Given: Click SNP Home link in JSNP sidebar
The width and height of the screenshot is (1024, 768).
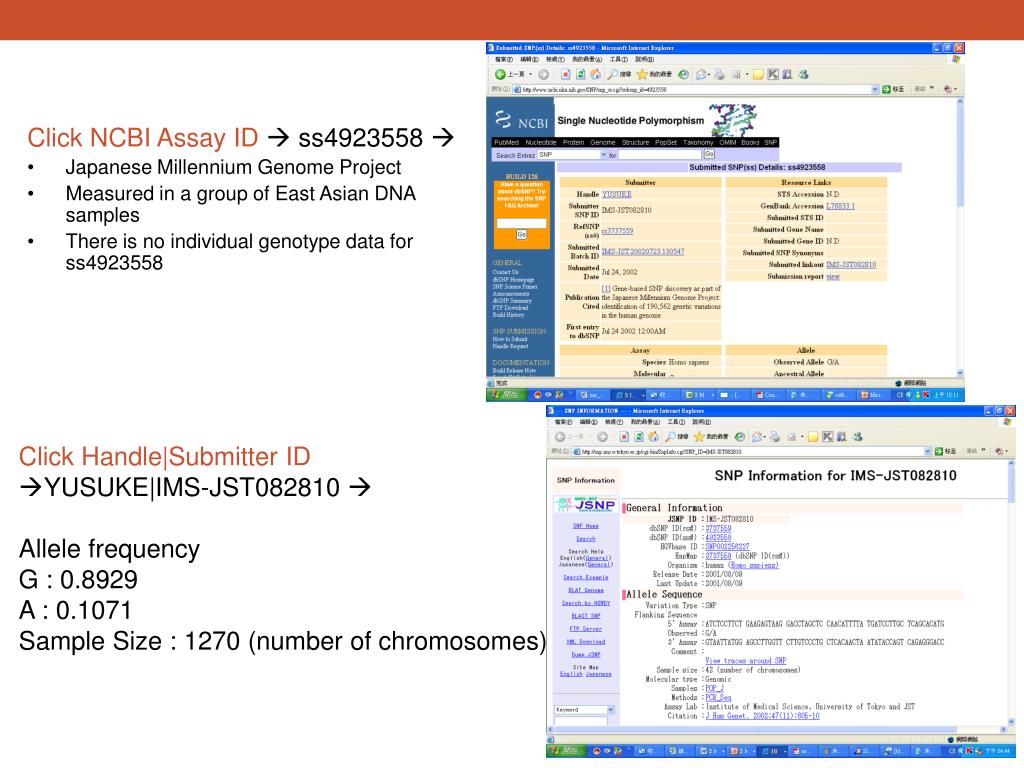Looking at the screenshot, I should [x=586, y=526].
